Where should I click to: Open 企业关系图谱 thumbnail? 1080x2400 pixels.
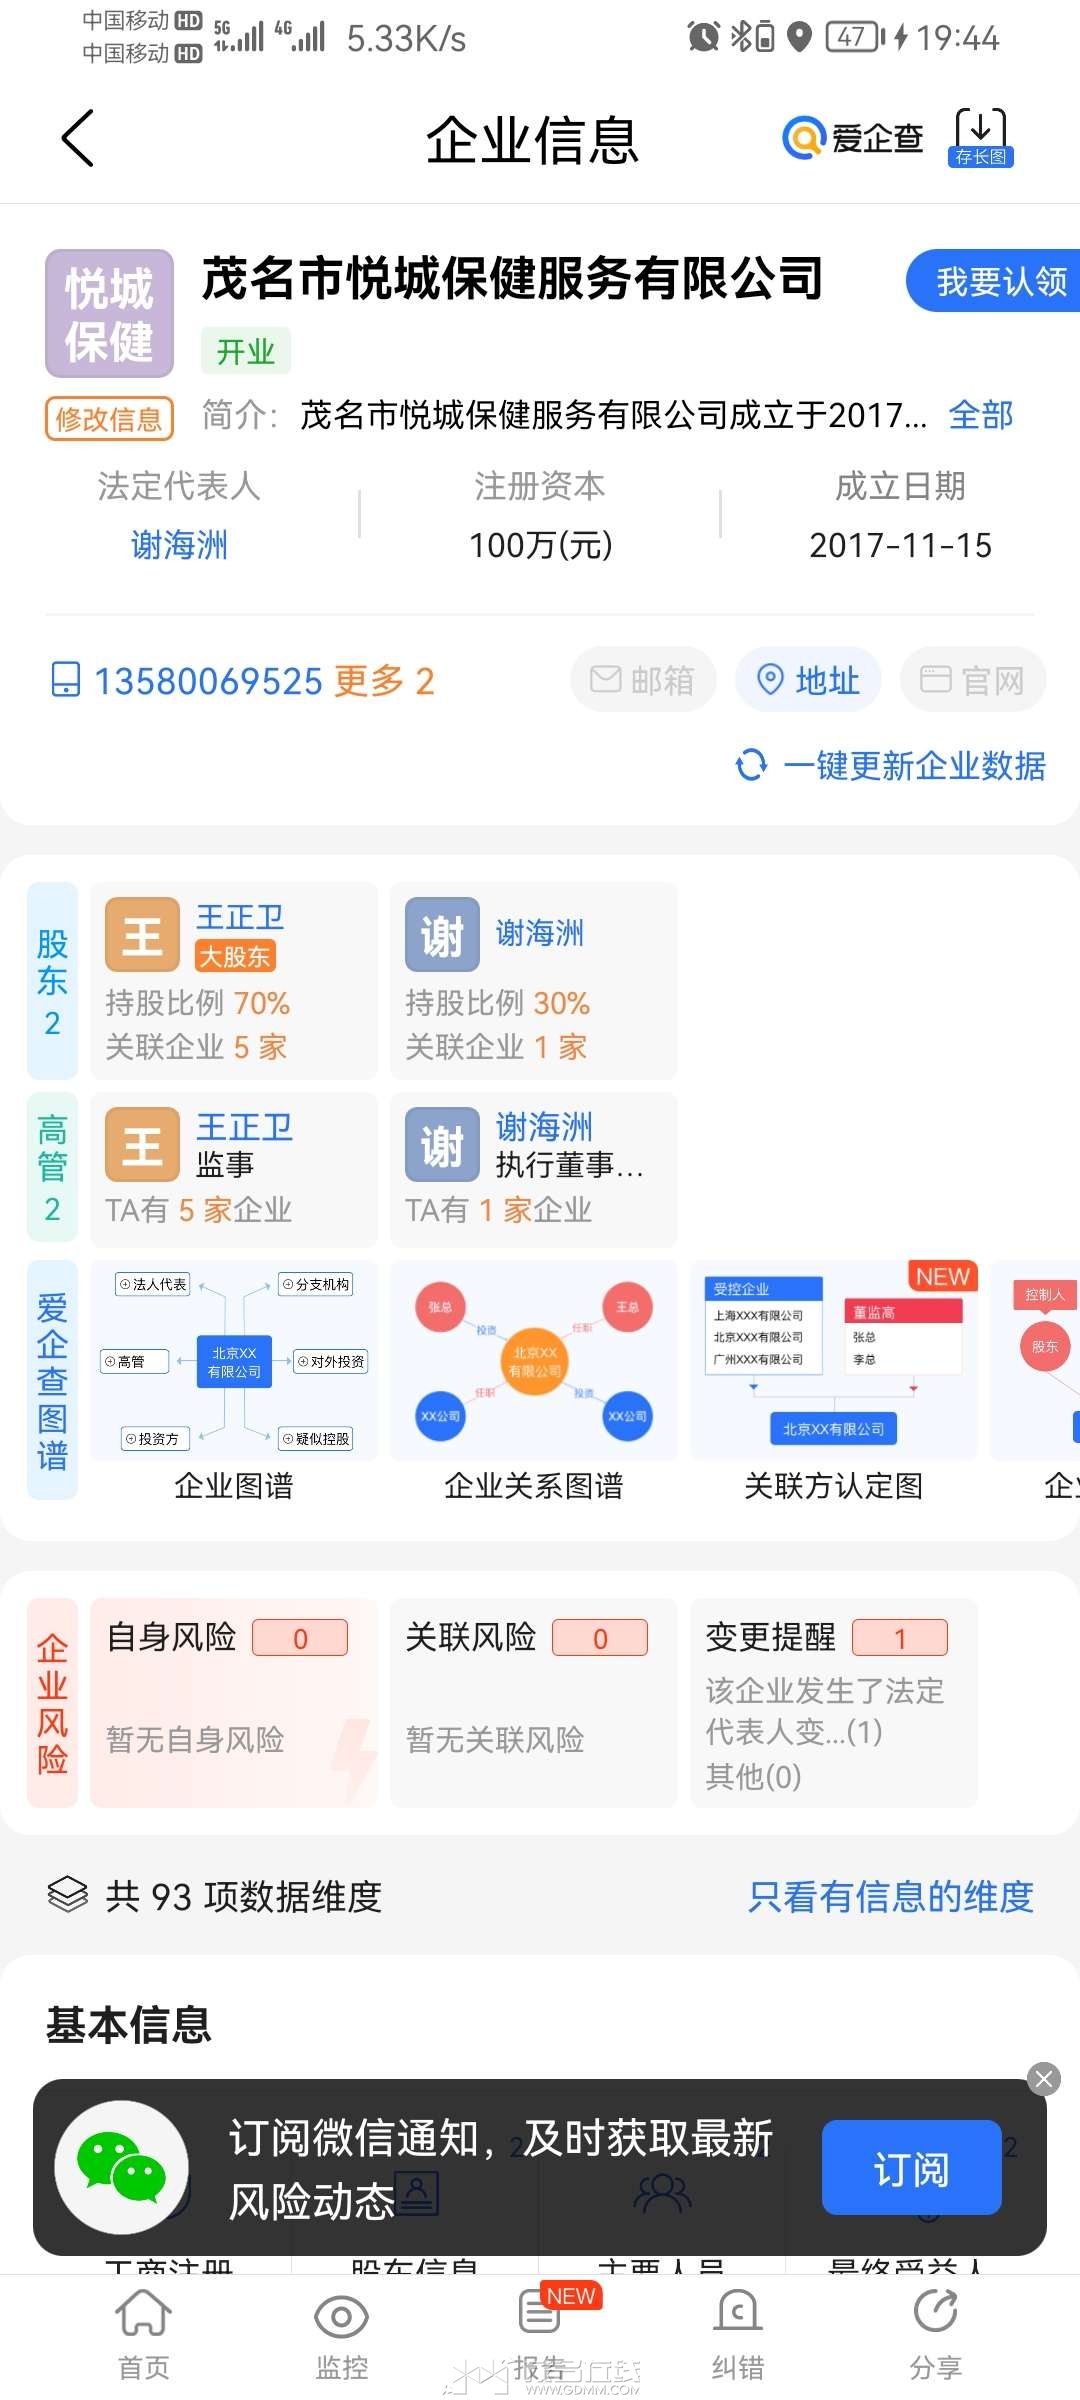coord(534,1382)
